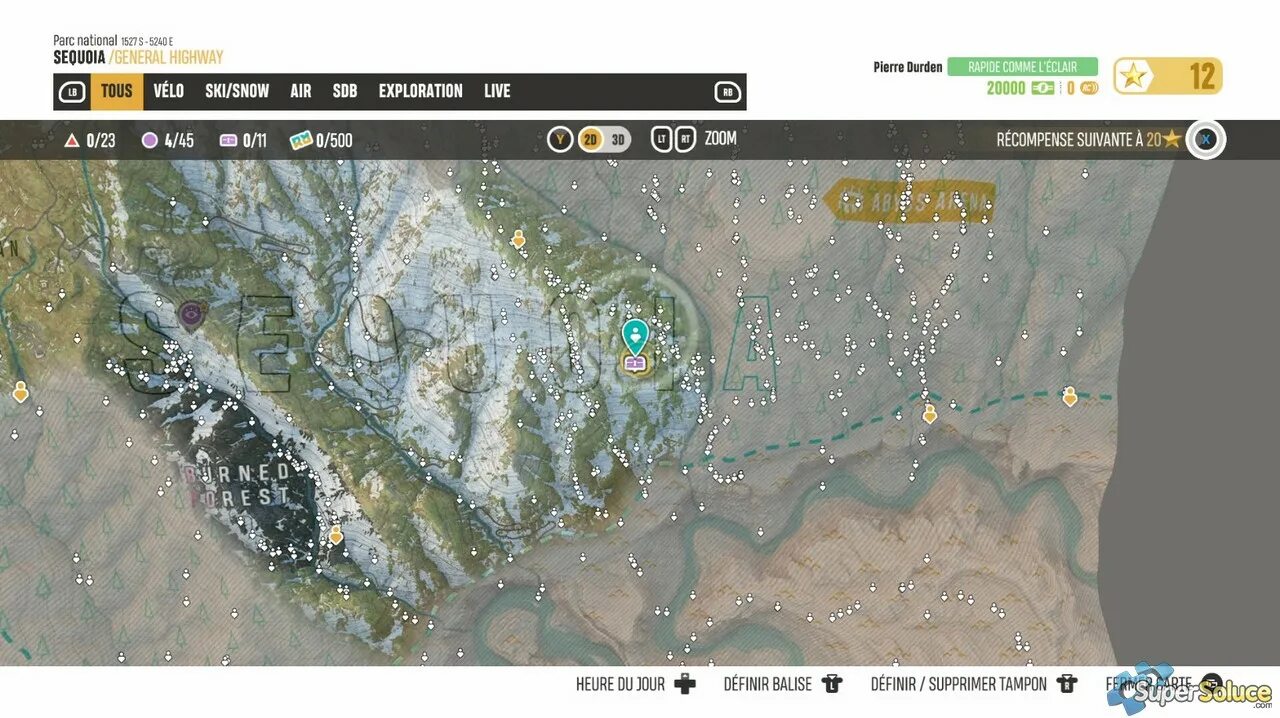The image size is (1280, 718).
Task: Click HEURE DU JOUR label
Action: coord(620,684)
